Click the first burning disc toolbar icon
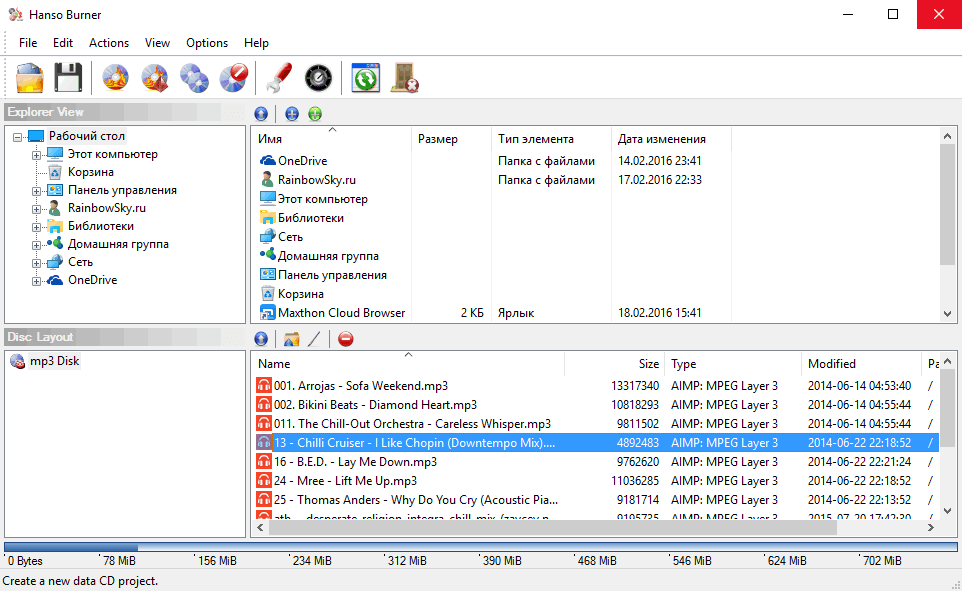Viewport: 962px width, 591px height. point(115,78)
